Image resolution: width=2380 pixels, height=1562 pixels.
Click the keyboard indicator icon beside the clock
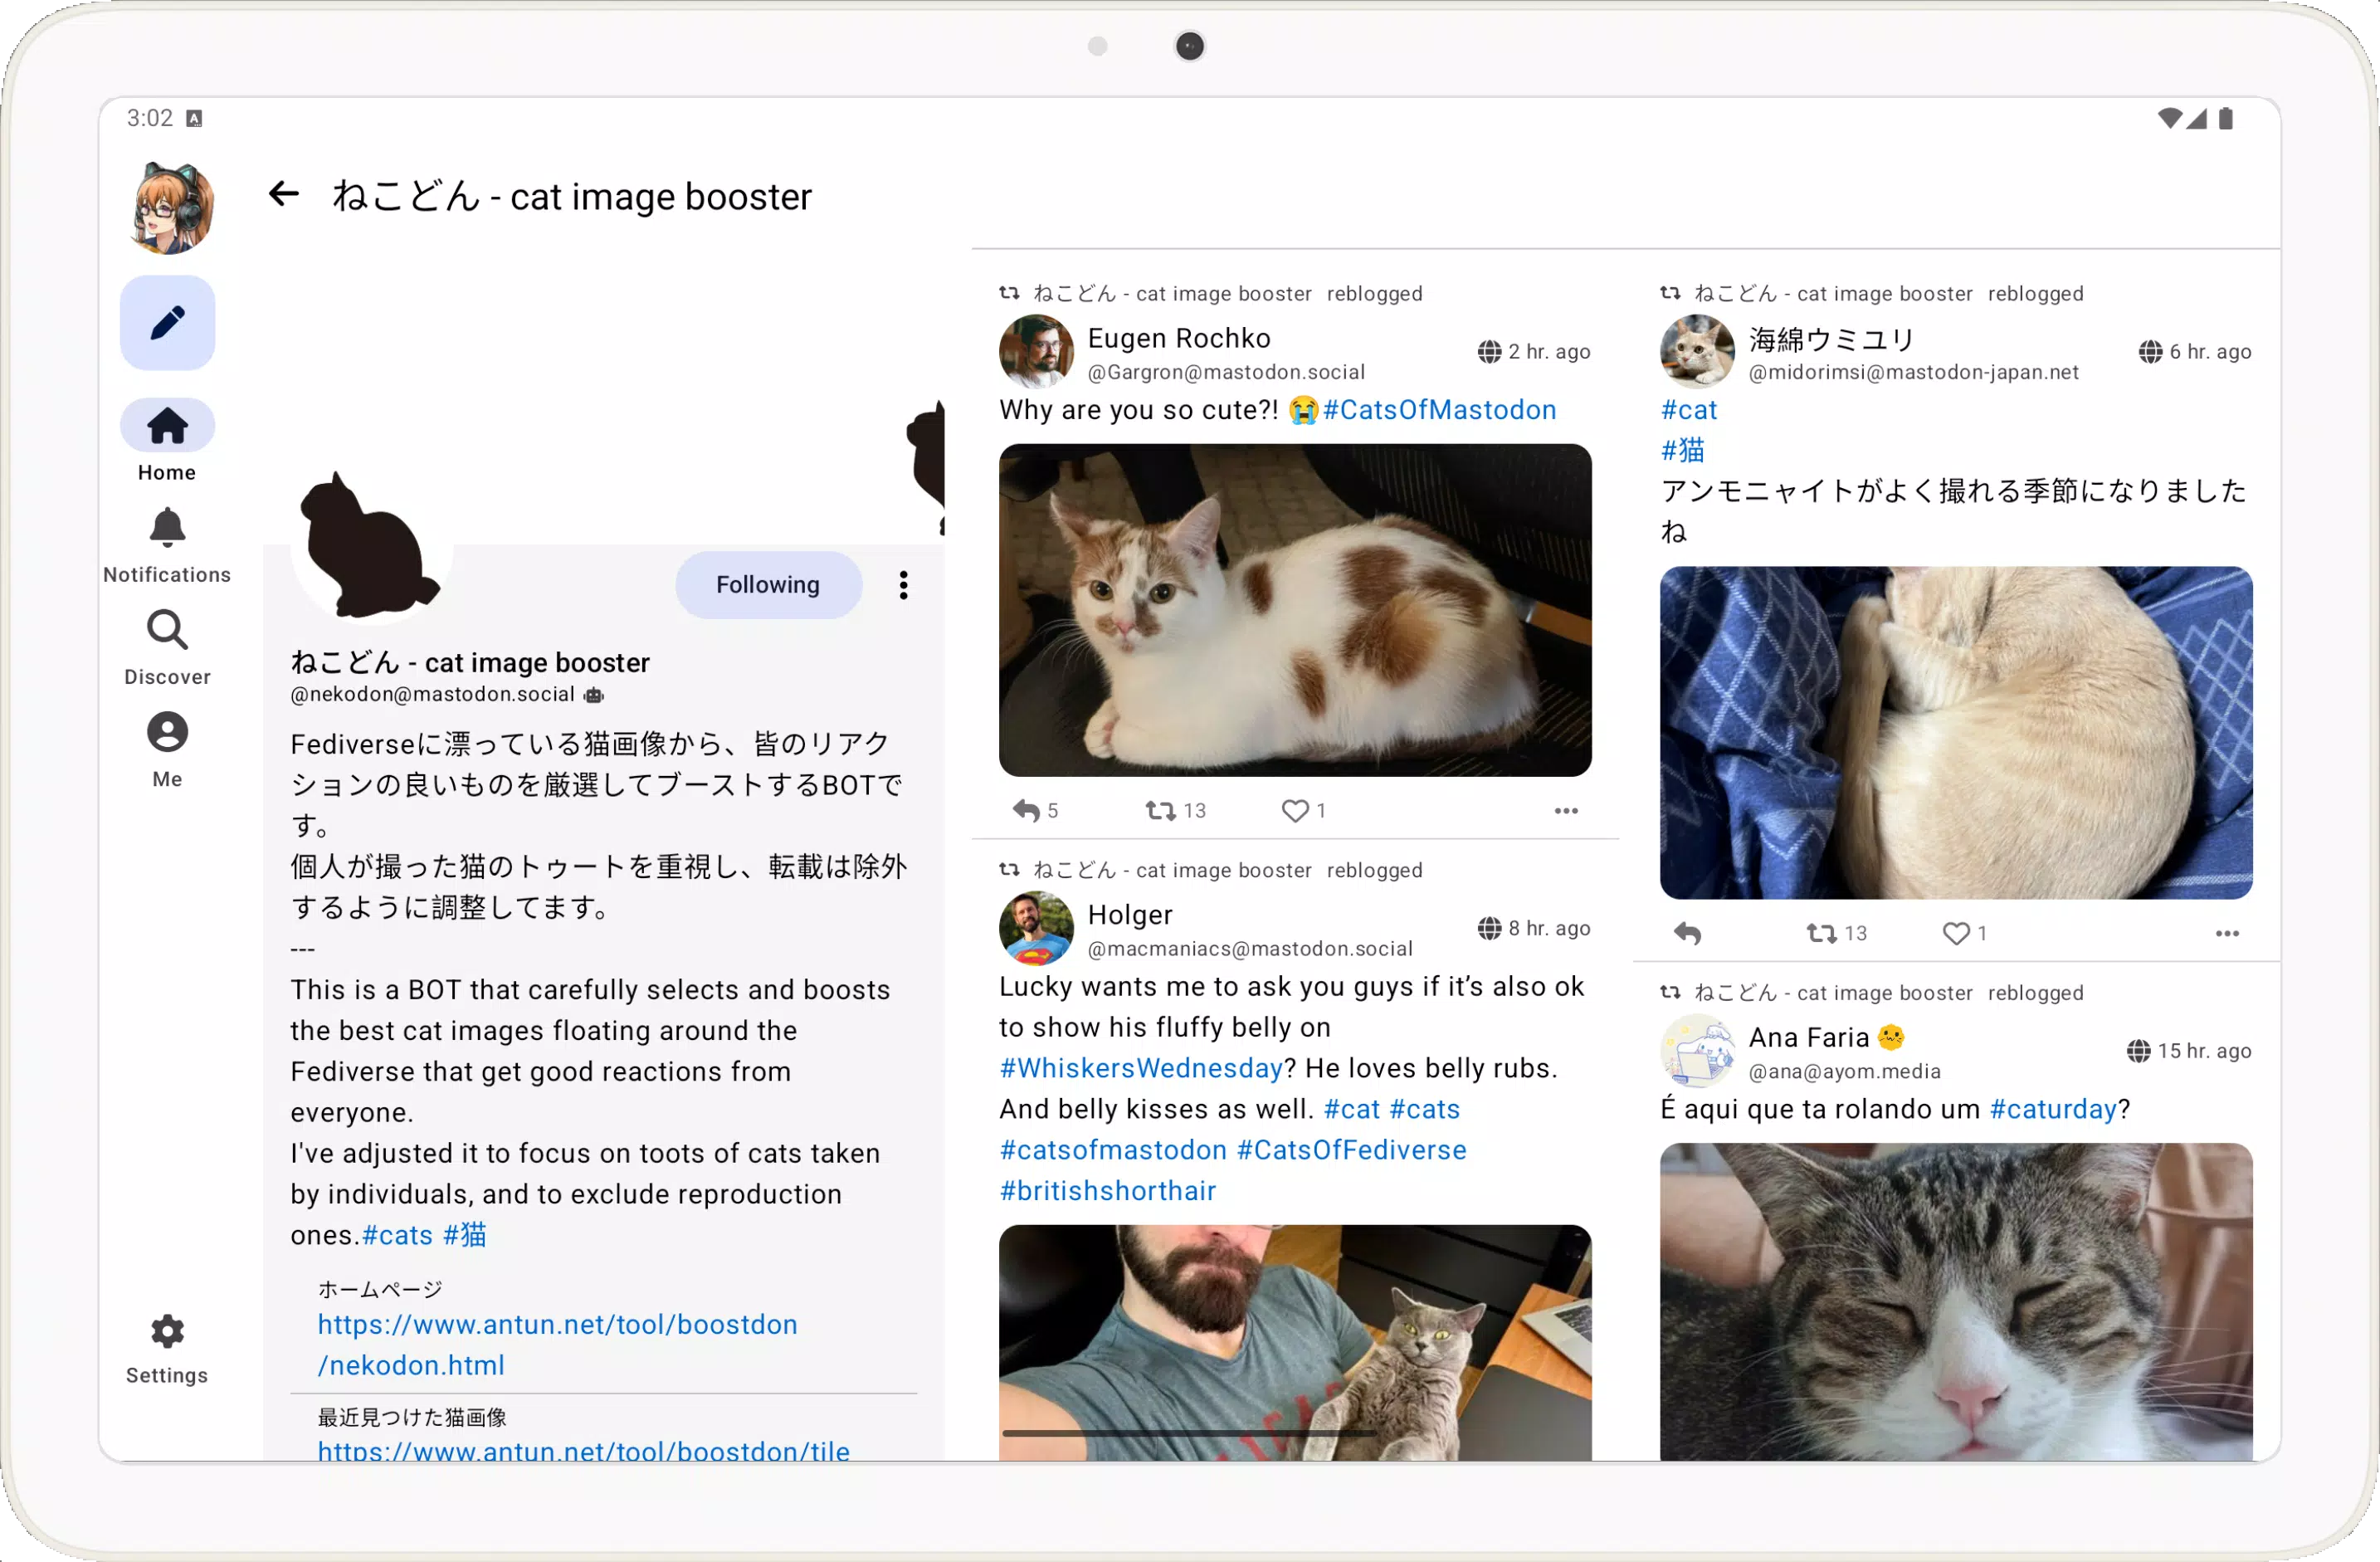tap(195, 118)
